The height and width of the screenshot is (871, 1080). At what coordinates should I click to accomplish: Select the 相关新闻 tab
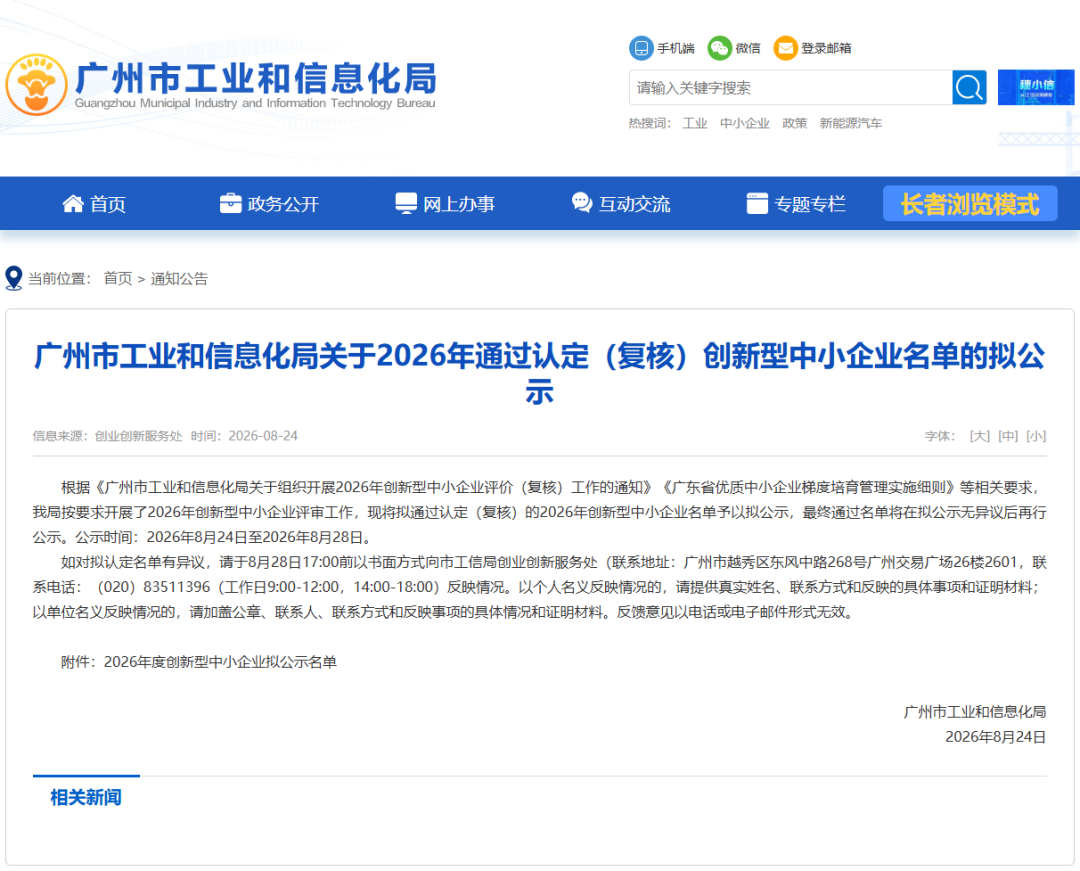86,797
